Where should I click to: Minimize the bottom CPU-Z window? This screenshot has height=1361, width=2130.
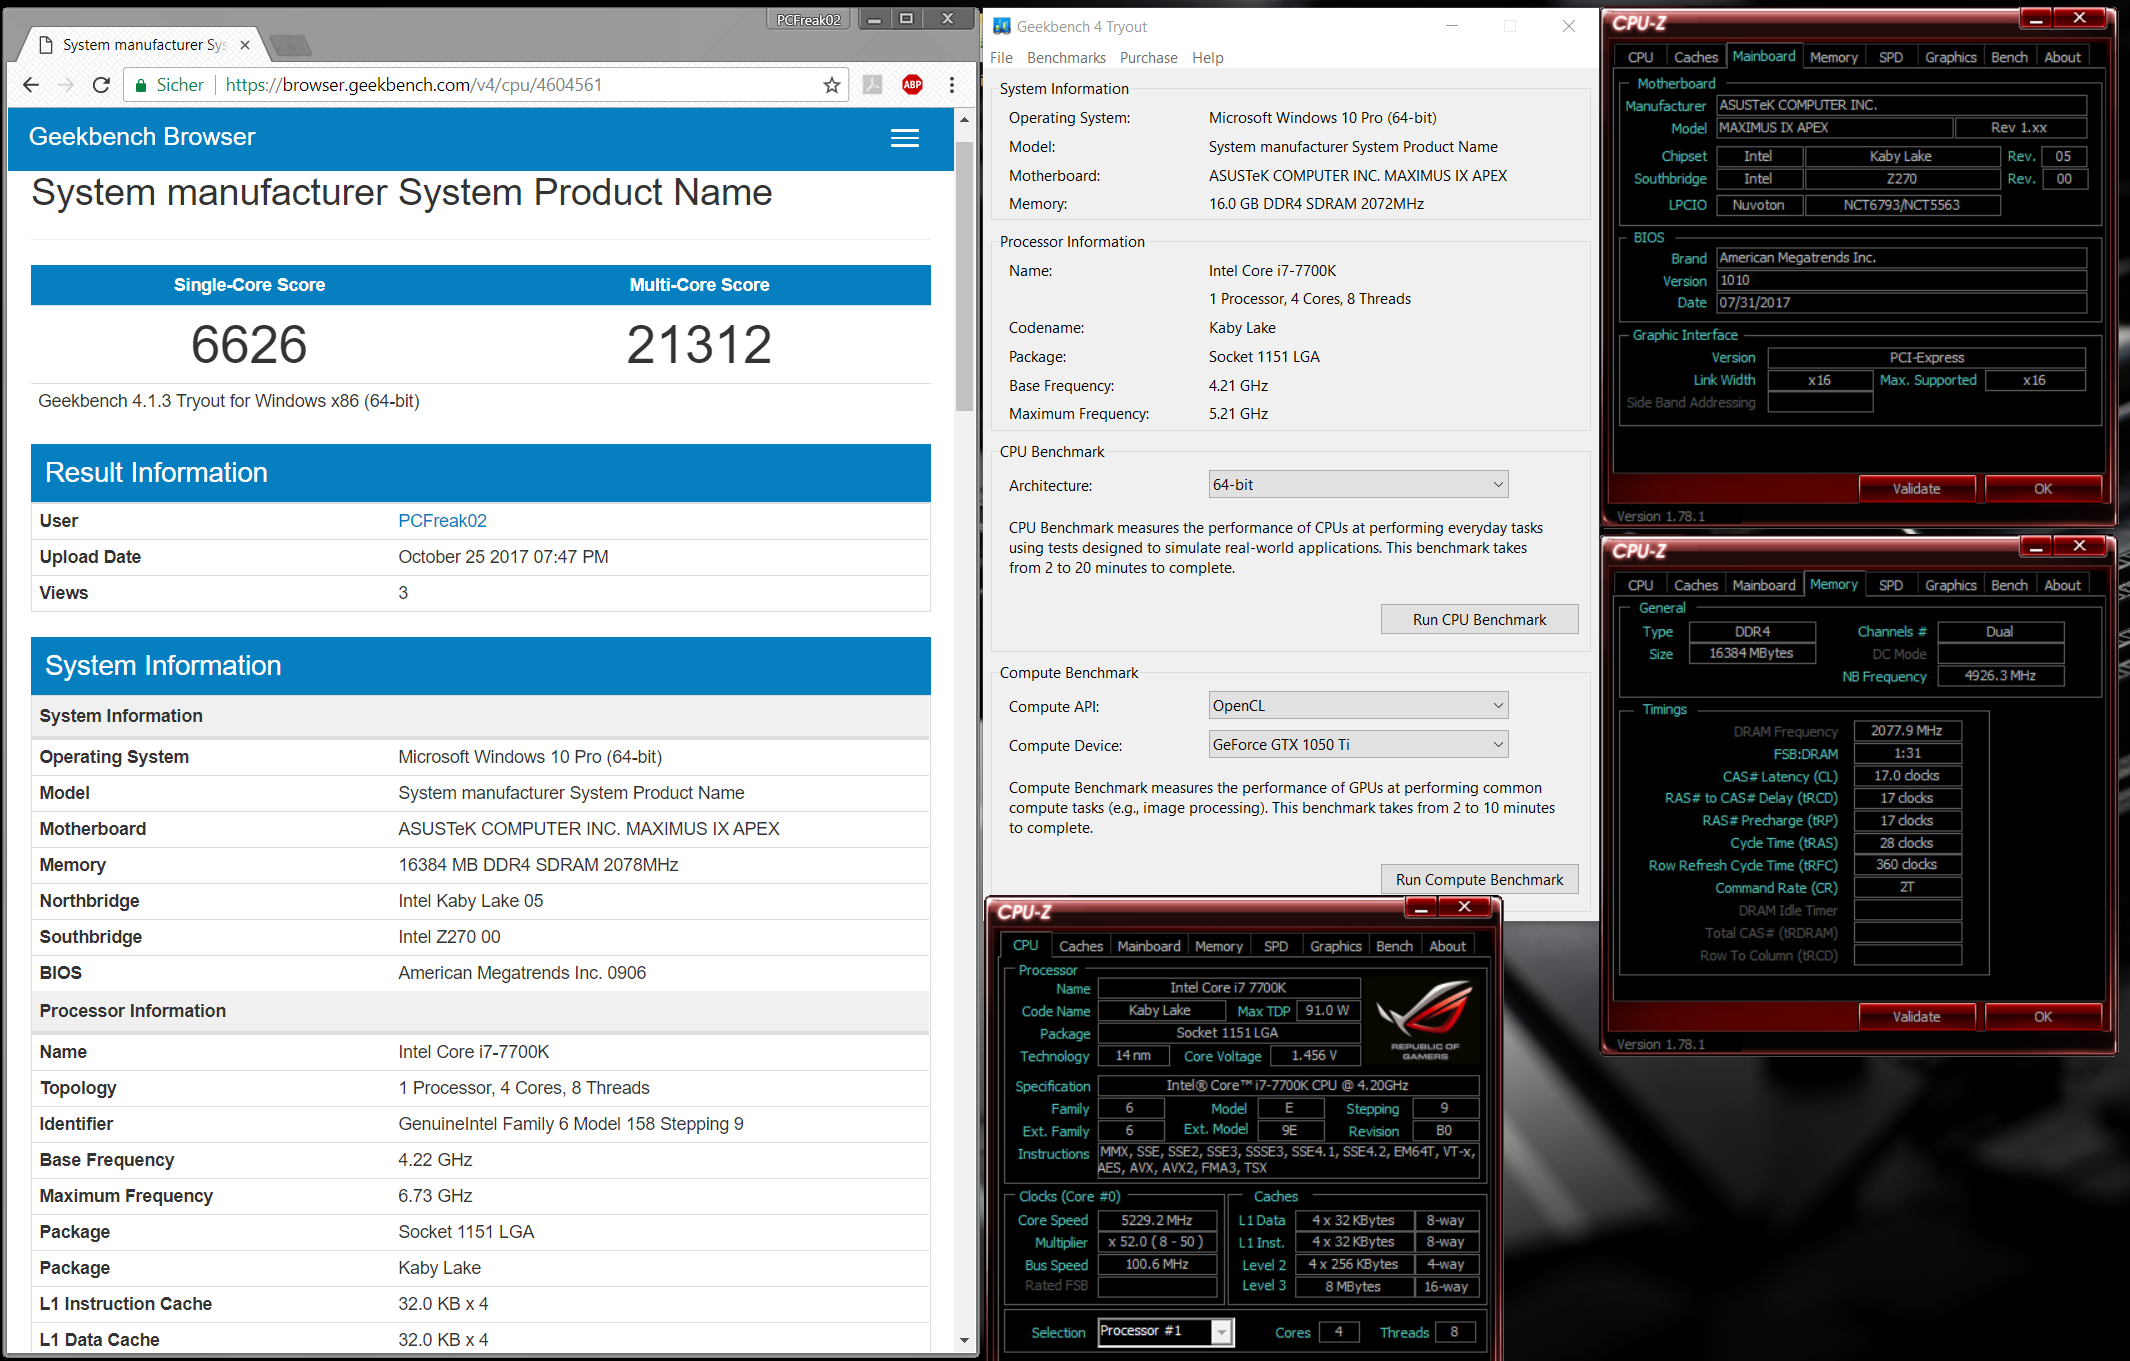tap(1420, 907)
